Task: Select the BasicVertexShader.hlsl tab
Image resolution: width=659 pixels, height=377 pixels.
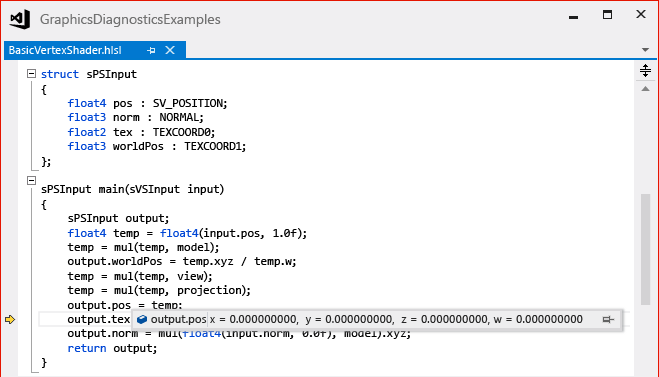Action: [x=65, y=50]
